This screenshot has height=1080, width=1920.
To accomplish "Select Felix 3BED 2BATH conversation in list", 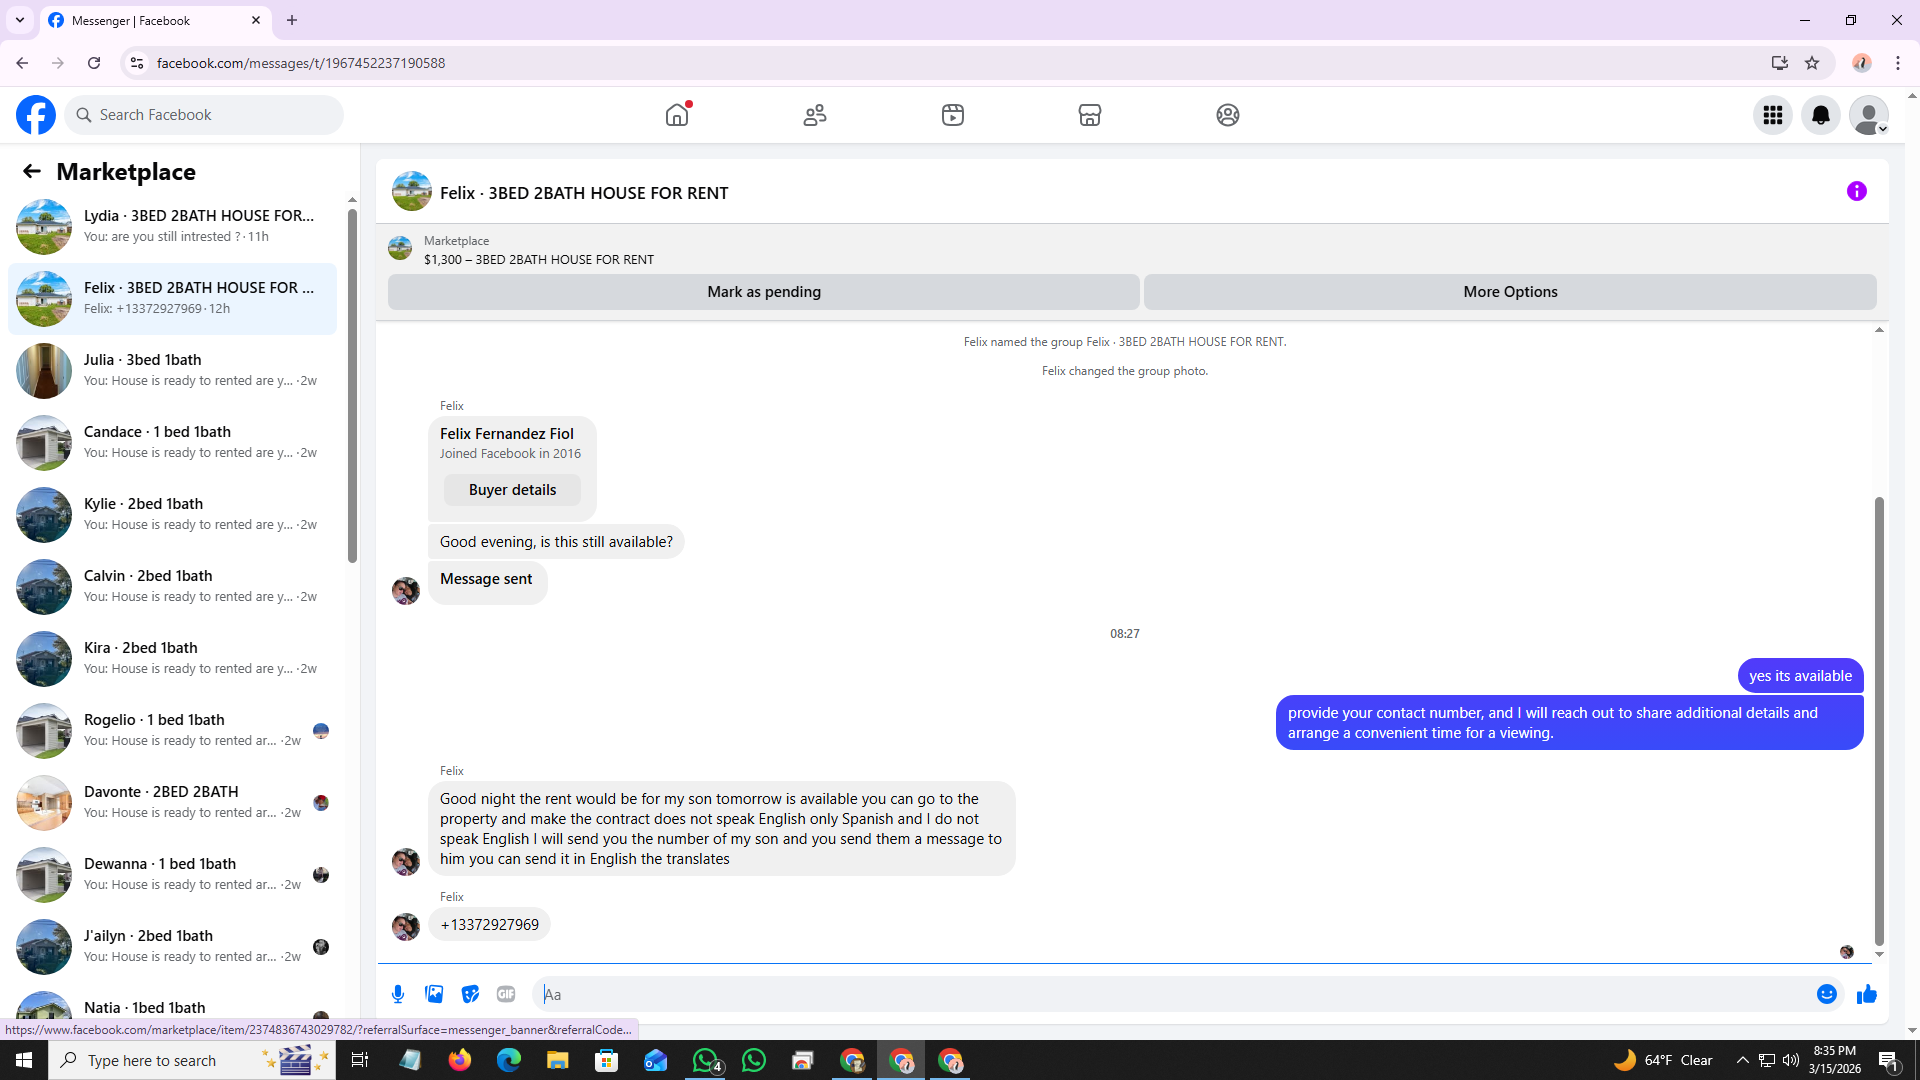I will click(172, 298).
